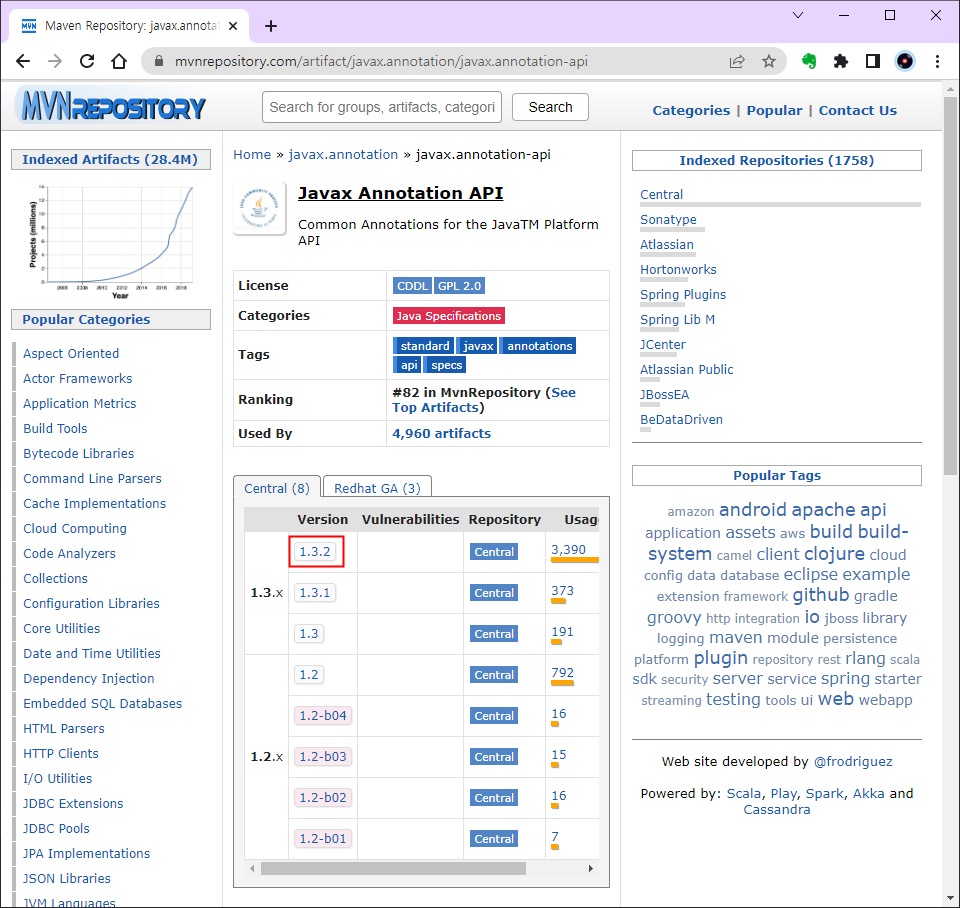Open the BeDataDriven repository link
The width and height of the screenshot is (960, 908).
[x=681, y=419]
